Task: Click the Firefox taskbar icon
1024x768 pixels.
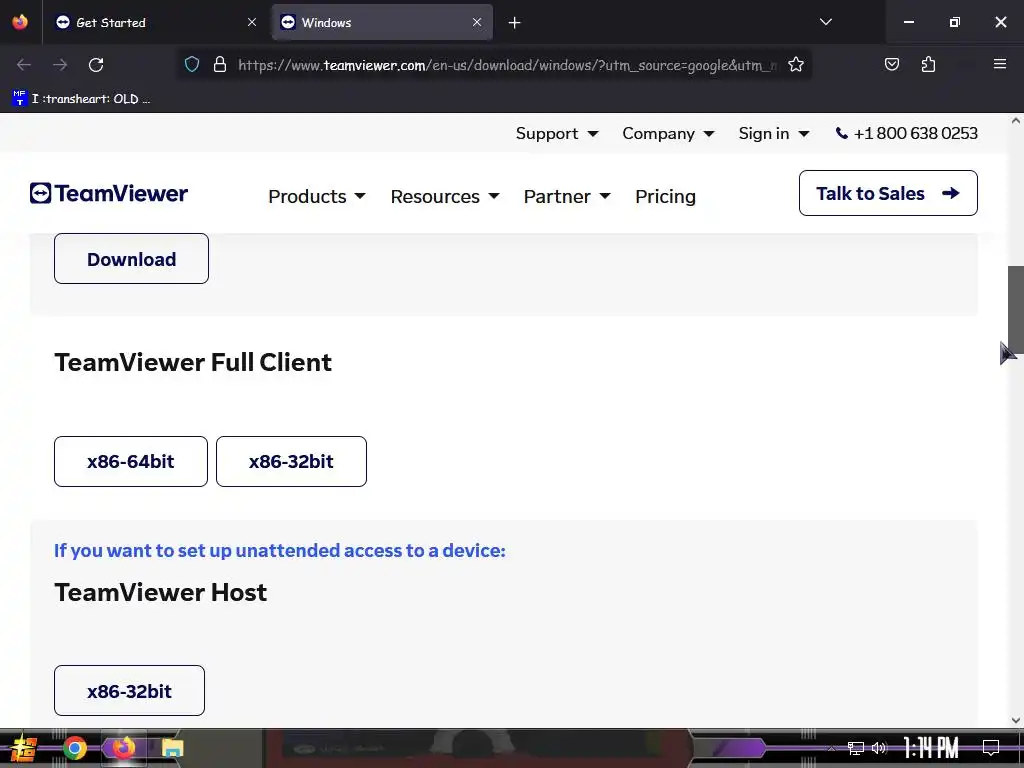Action: click(123, 748)
